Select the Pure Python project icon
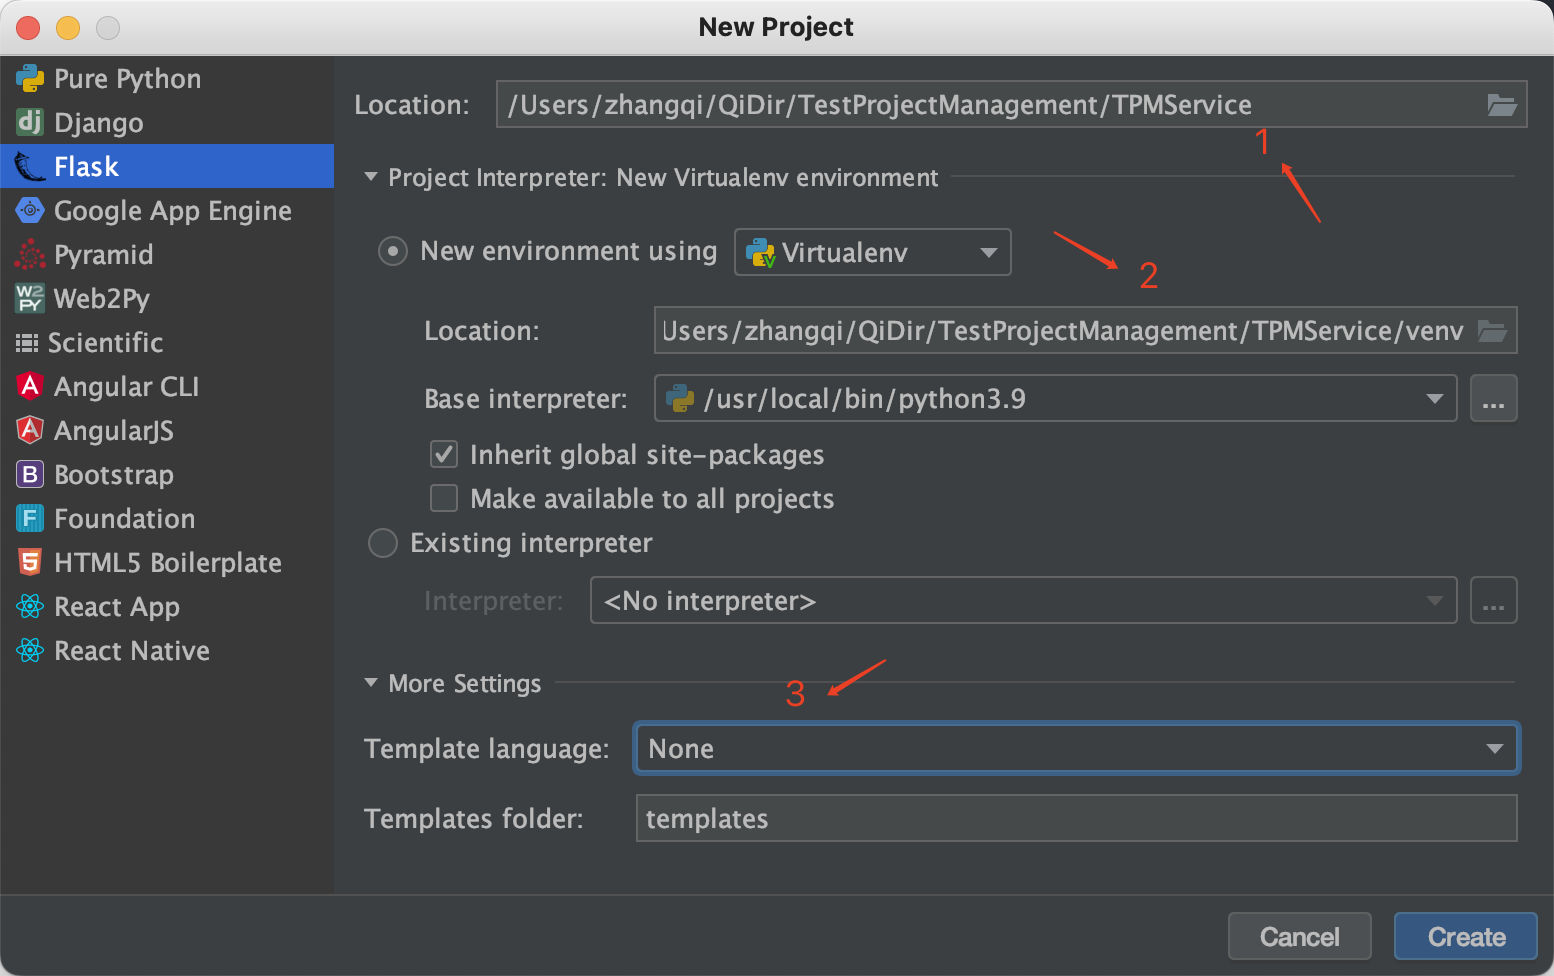The width and height of the screenshot is (1554, 976). click(x=30, y=78)
